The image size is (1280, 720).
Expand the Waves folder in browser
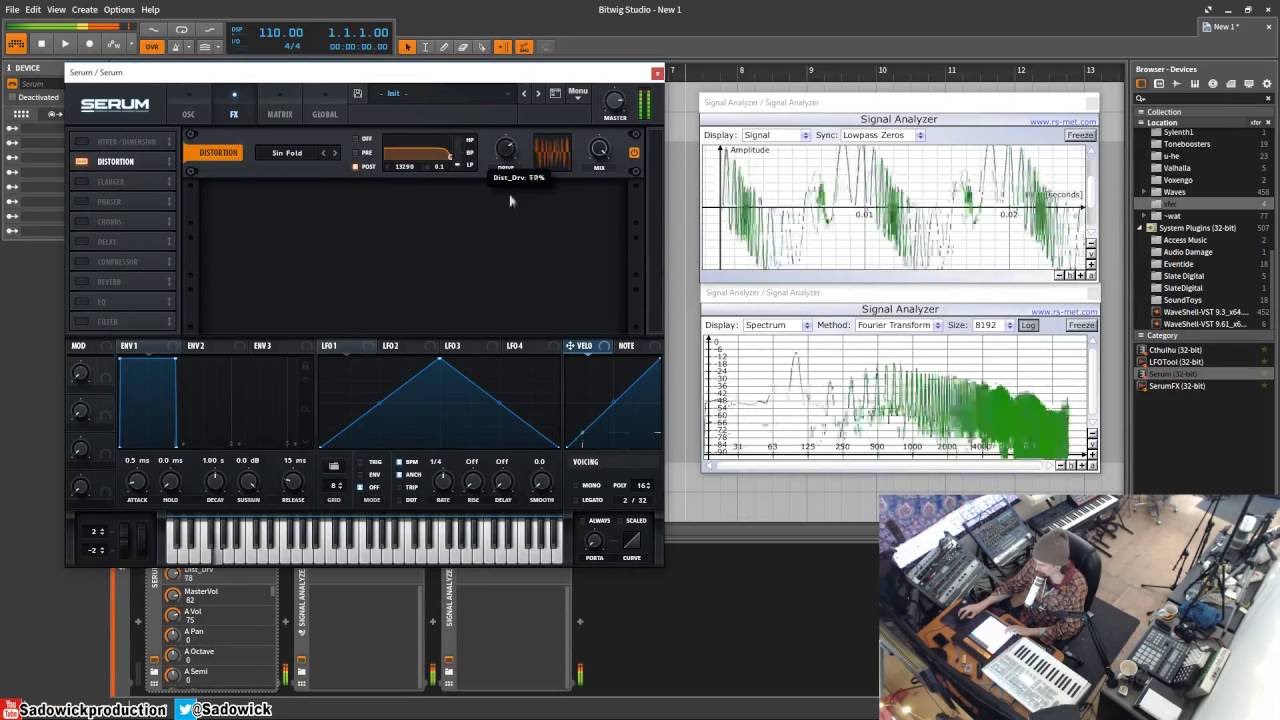(1145, 192)
